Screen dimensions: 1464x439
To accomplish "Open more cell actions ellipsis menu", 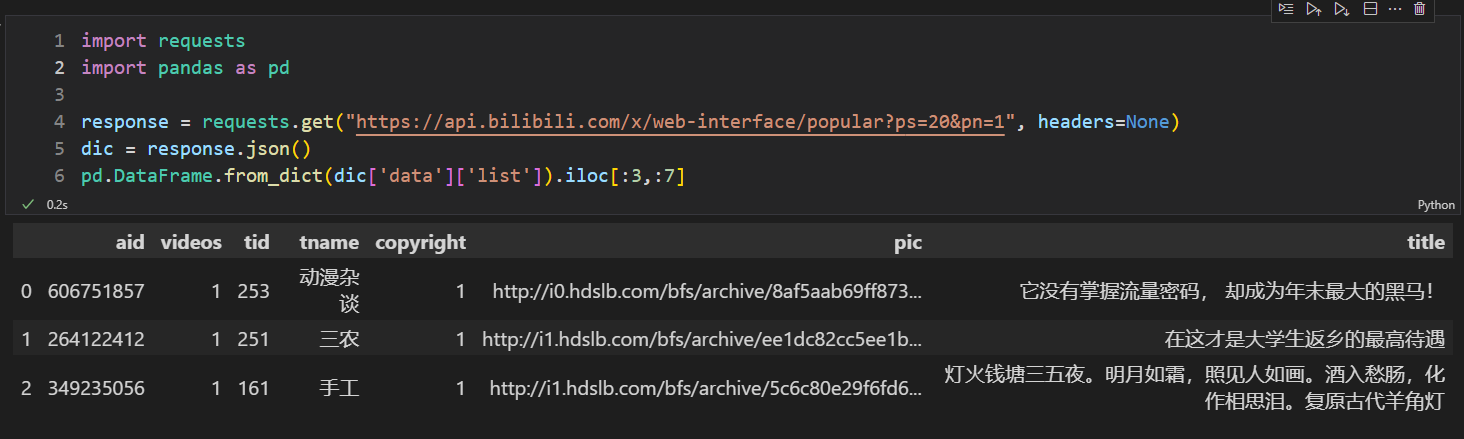I will tap(1395, 9).
